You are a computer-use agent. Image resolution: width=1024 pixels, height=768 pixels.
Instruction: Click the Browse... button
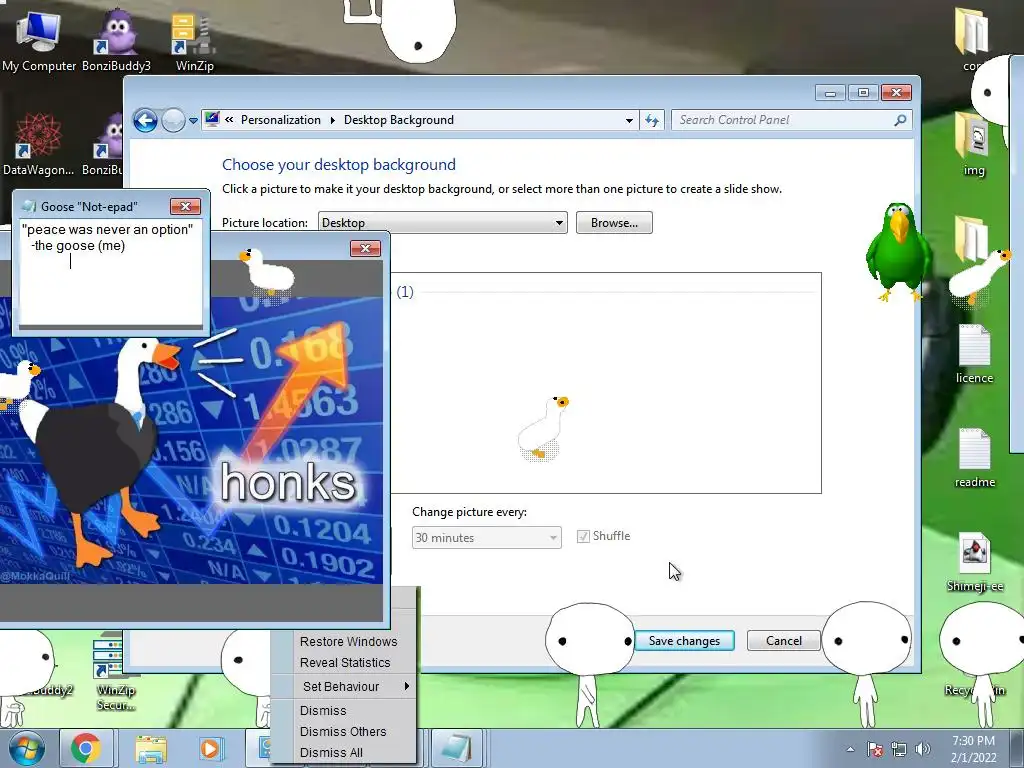pos(614,223)
